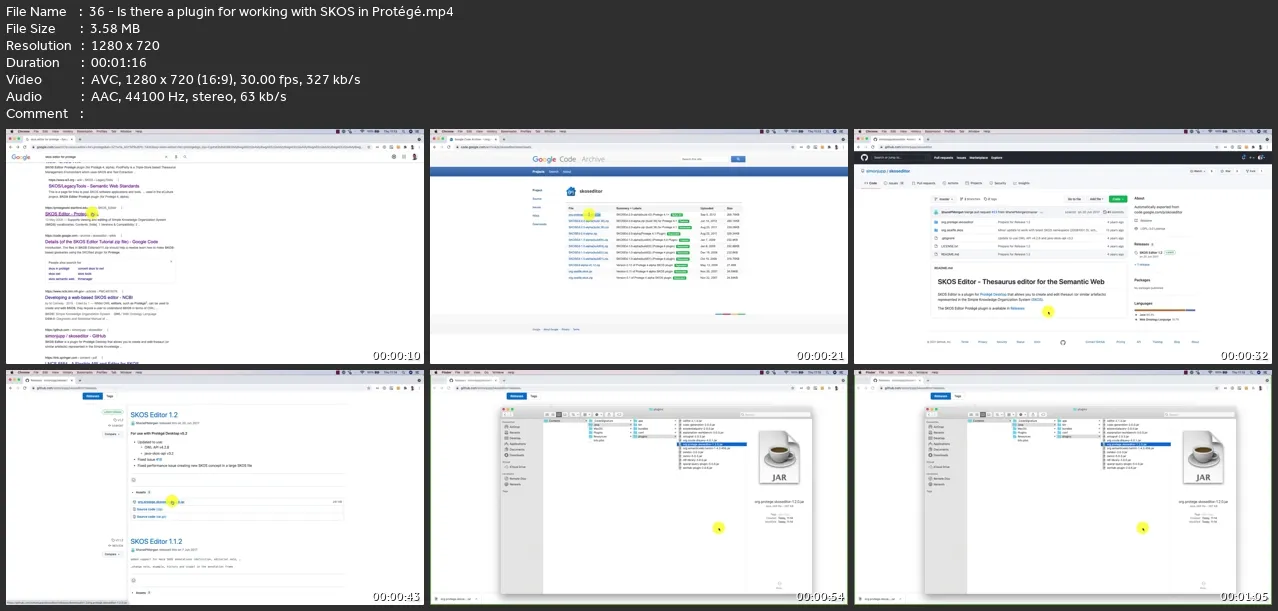
Task: Open 'Downloads' in the Google Code Archive sidebar
Action: [539, 224]
